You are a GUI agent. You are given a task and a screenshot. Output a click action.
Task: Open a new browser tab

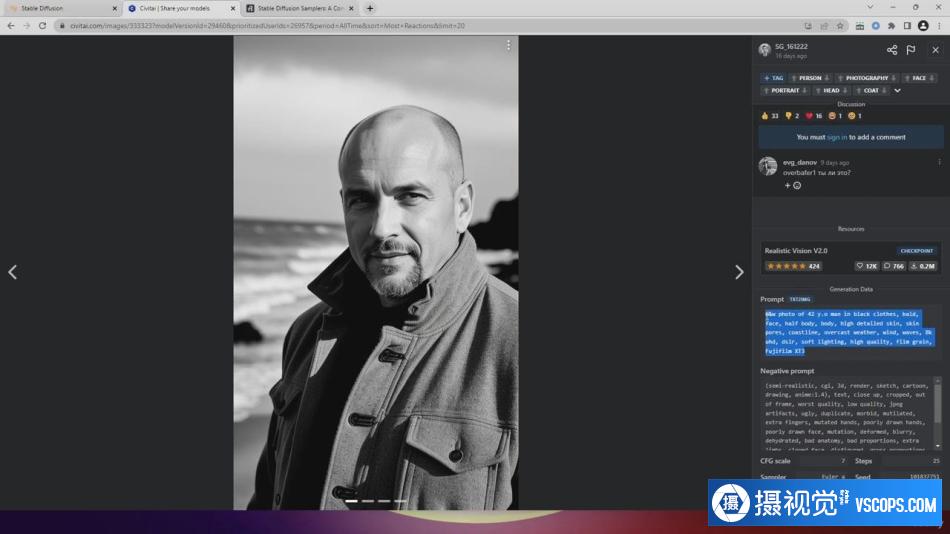click(x=370, y=8)
